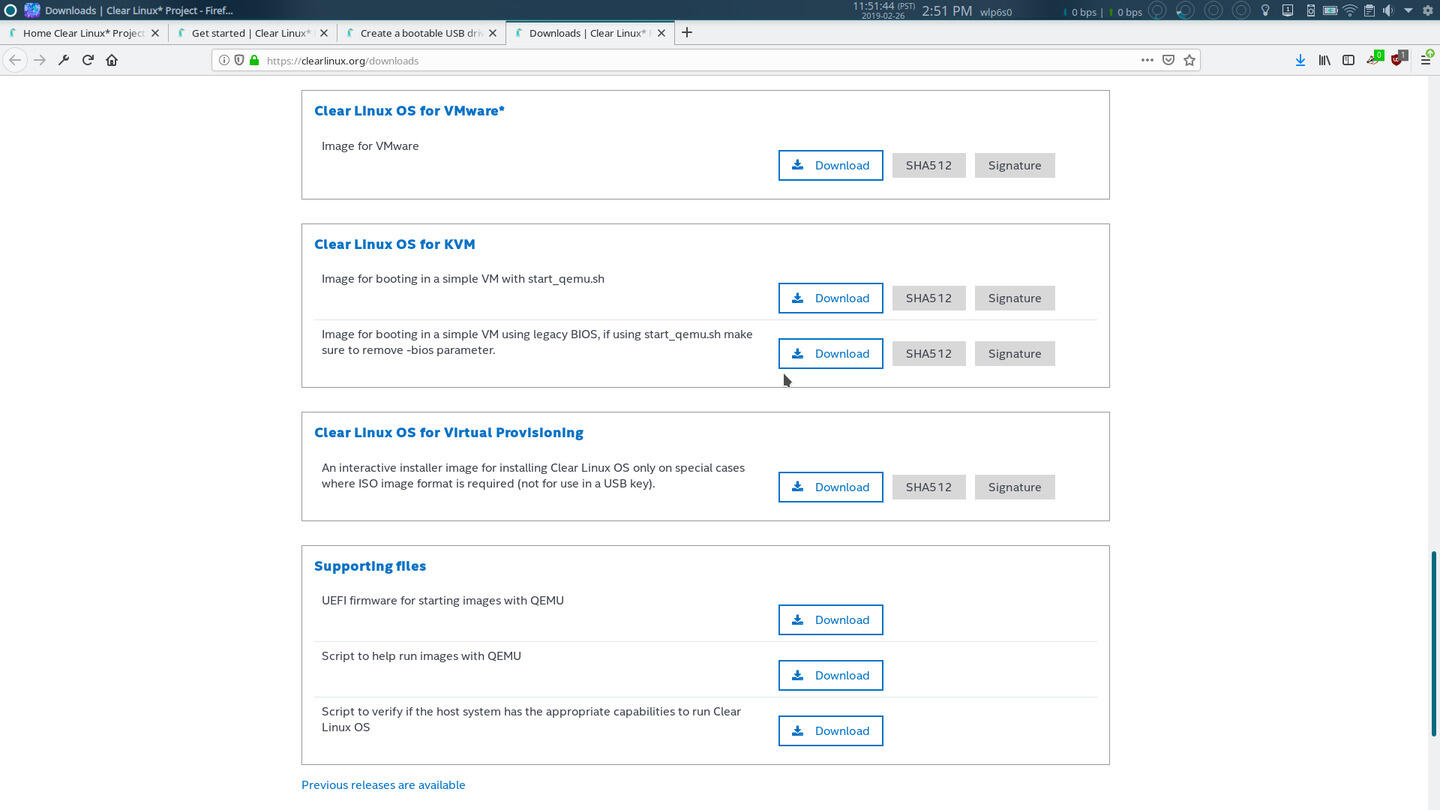The image size is (1440, 810).
Task: Open the settings gear in top panel
Action: [x=1428, y=11]
